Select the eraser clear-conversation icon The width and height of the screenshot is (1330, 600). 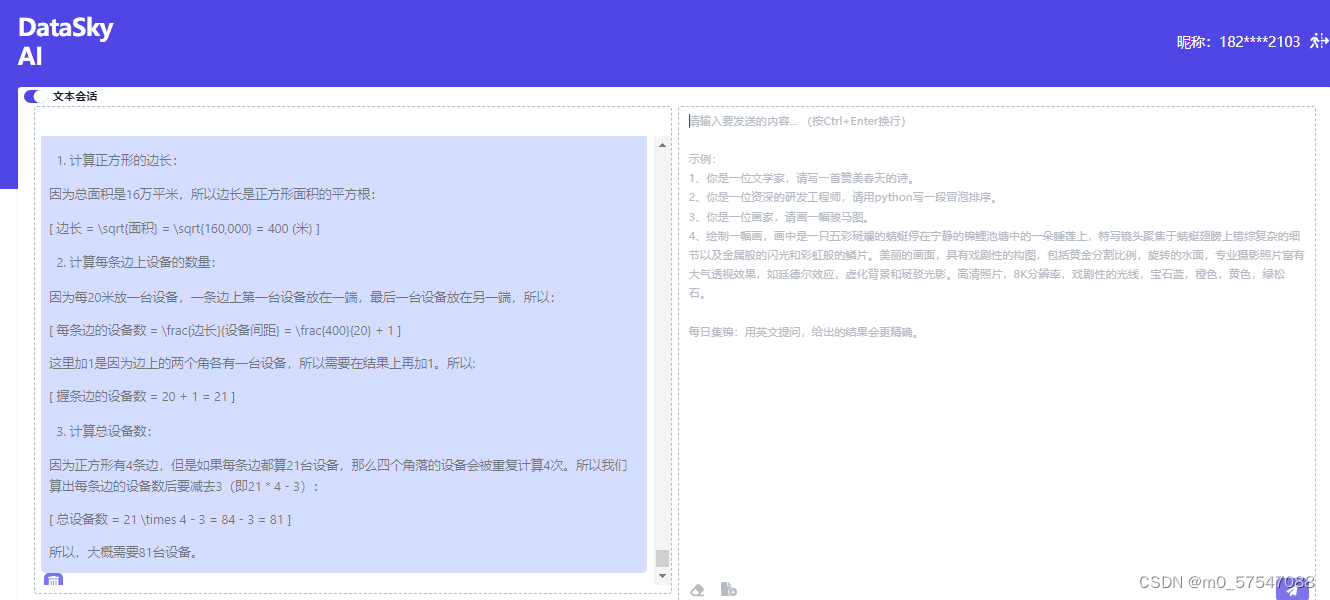pyautogui.click(x=697, y=589)
